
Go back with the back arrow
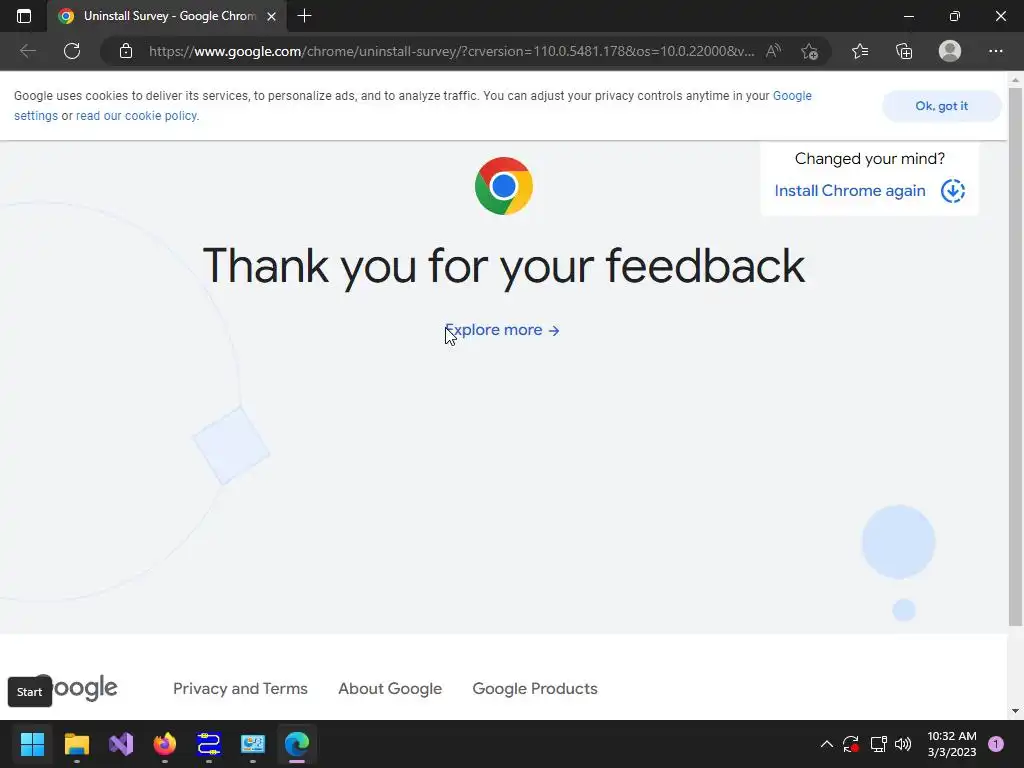click(27, 51)
